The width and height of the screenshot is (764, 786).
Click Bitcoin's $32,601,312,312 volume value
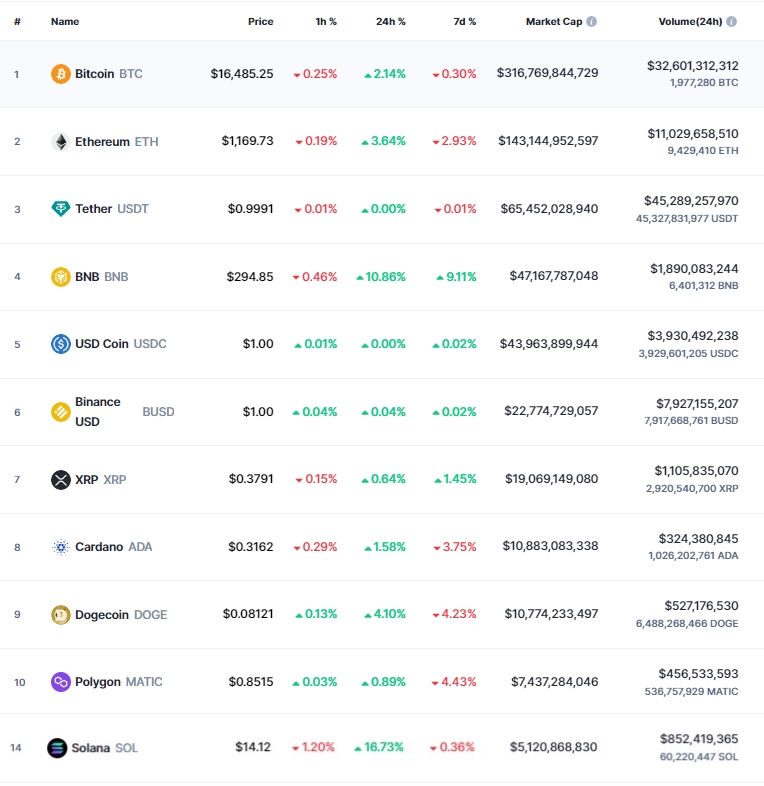(x=692, y=66)
